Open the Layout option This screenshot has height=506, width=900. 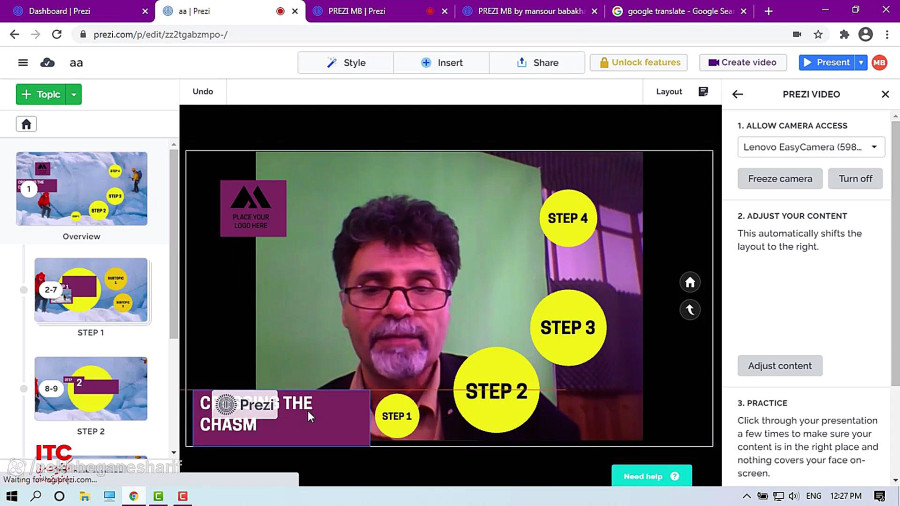pos(669,92)
